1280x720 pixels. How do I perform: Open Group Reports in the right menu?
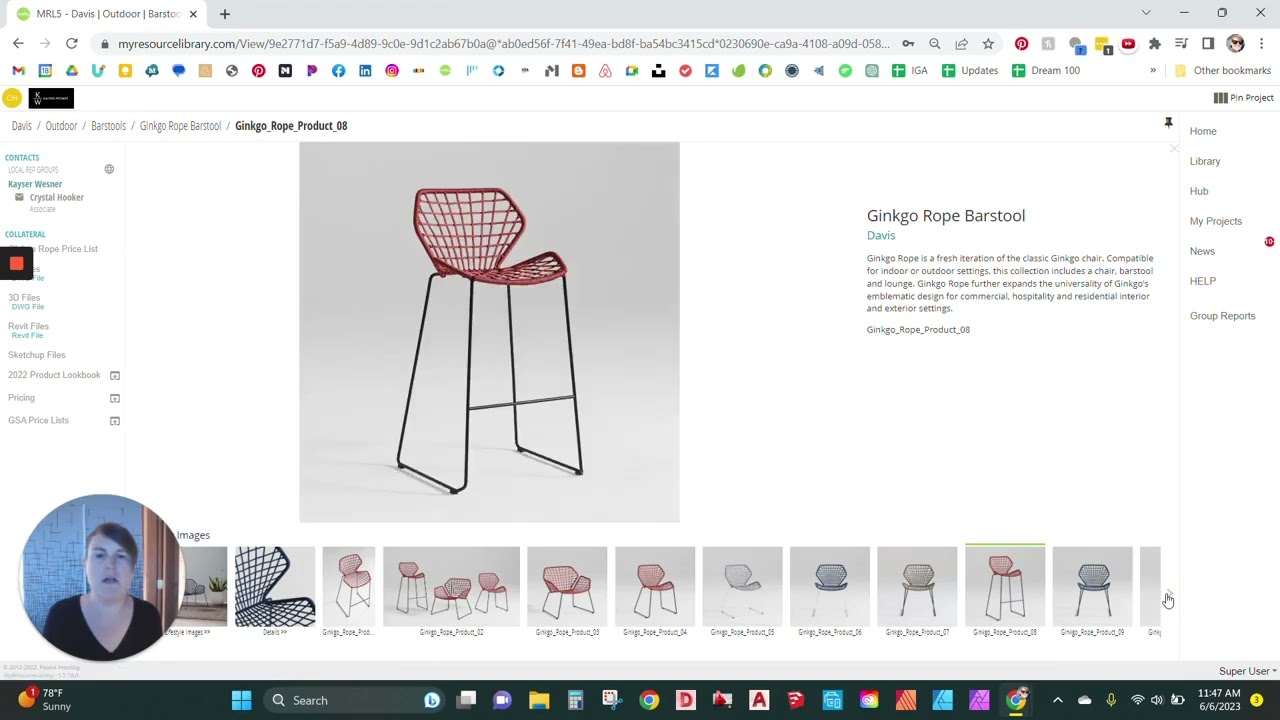coord(1222,316)
